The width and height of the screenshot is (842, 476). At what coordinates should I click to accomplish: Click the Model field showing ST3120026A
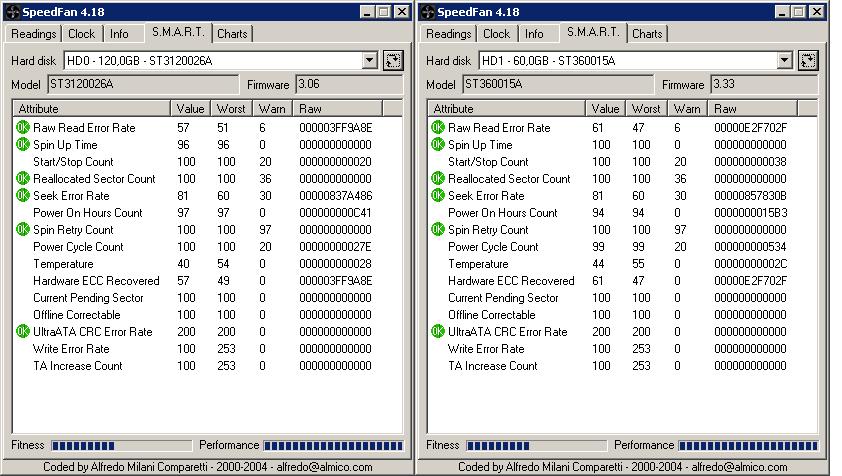point(143,84)
